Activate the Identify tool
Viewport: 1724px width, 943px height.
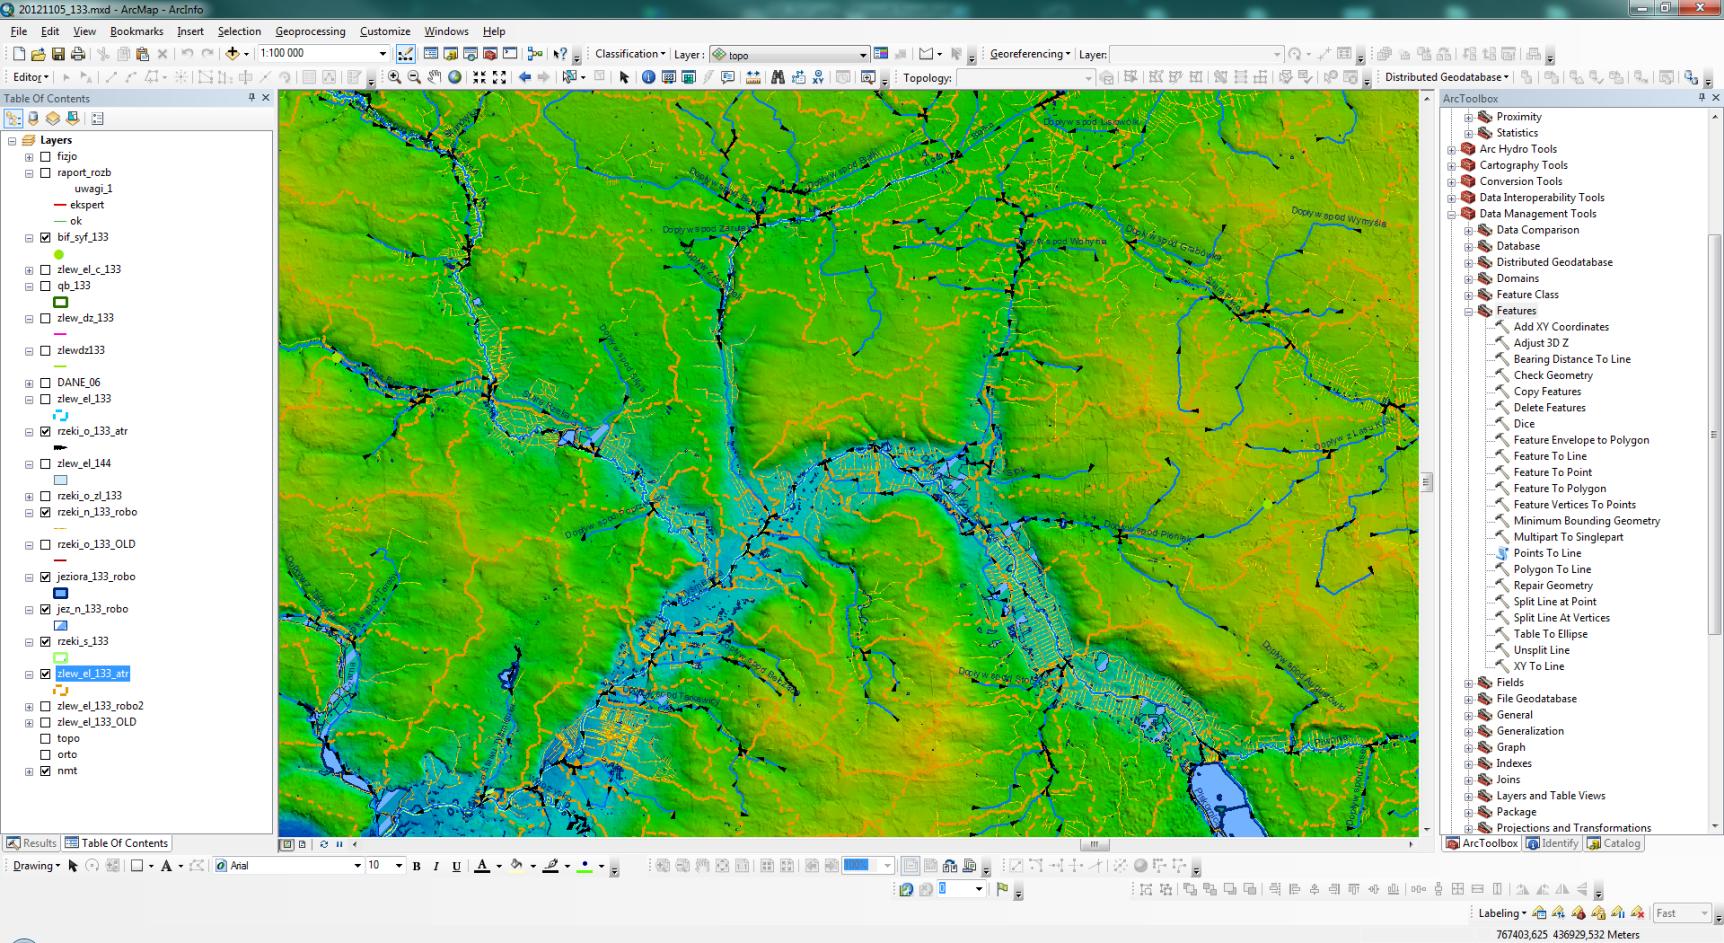pos(648,77)
